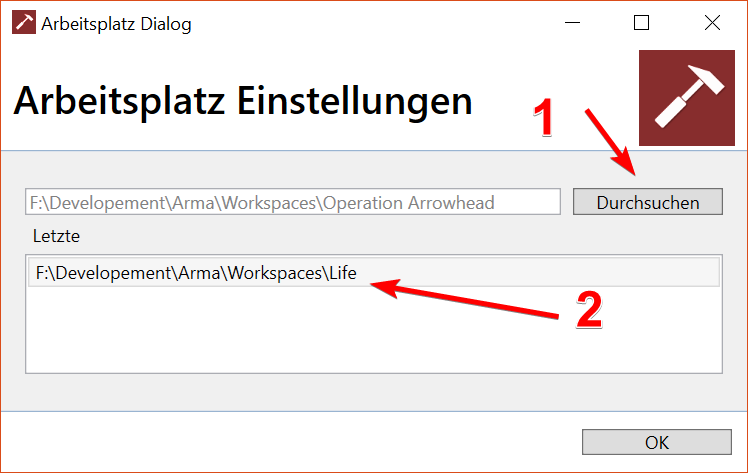Minimize the Arbeitsplatz Dialog window
The image size is (748, 473).
572,22
